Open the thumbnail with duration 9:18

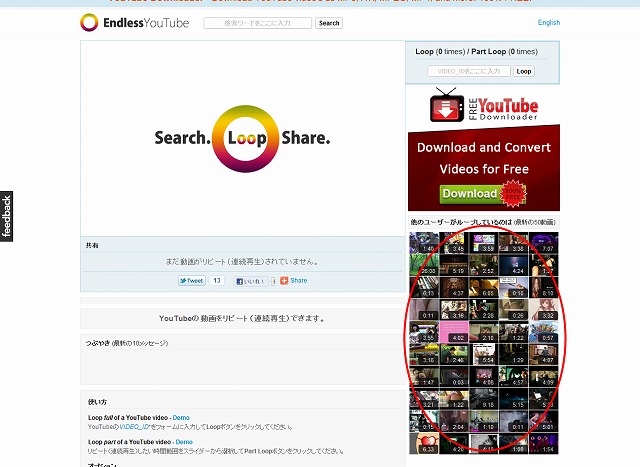[x=484, y=399]
